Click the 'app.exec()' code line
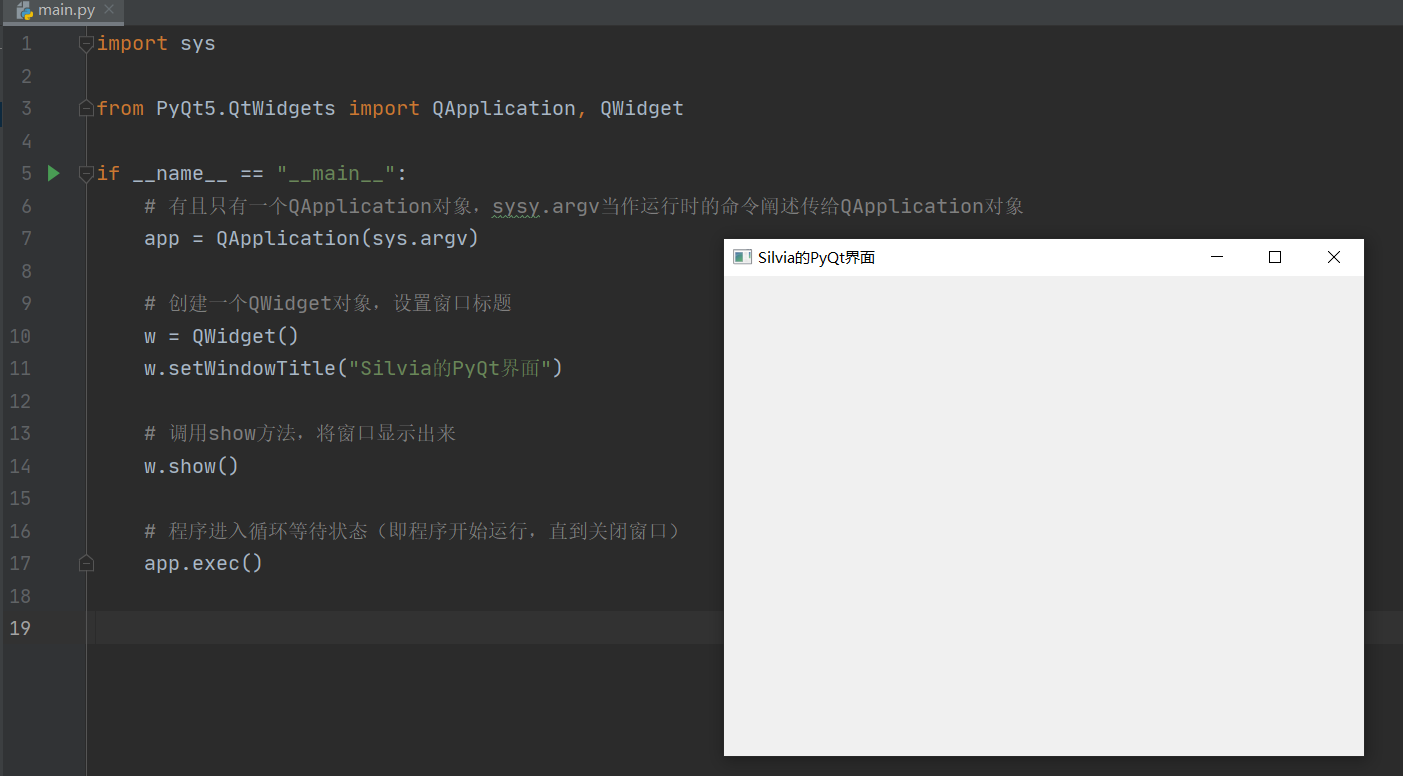Viewport: 1403px width, 776px height. click(204, 563)
